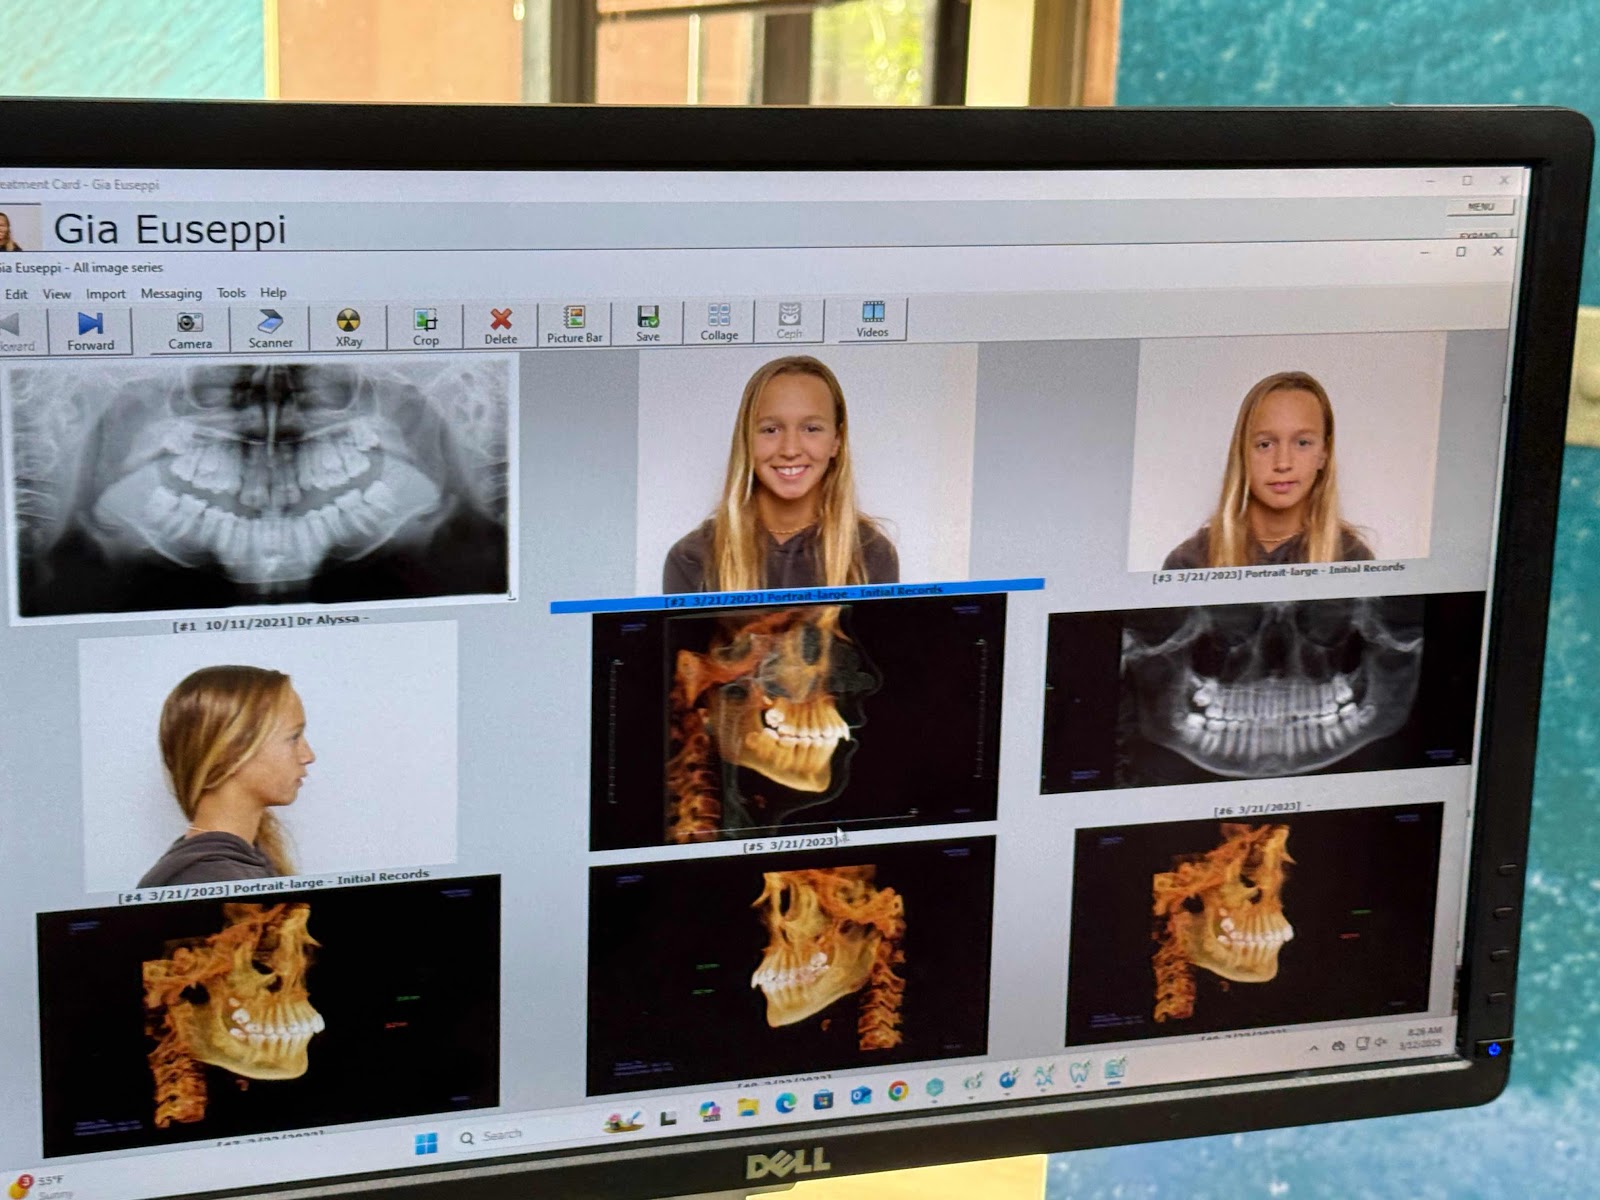Click the Forward toolbar icon
This screenshot has width=1600, height=1200.
[91, 329]
